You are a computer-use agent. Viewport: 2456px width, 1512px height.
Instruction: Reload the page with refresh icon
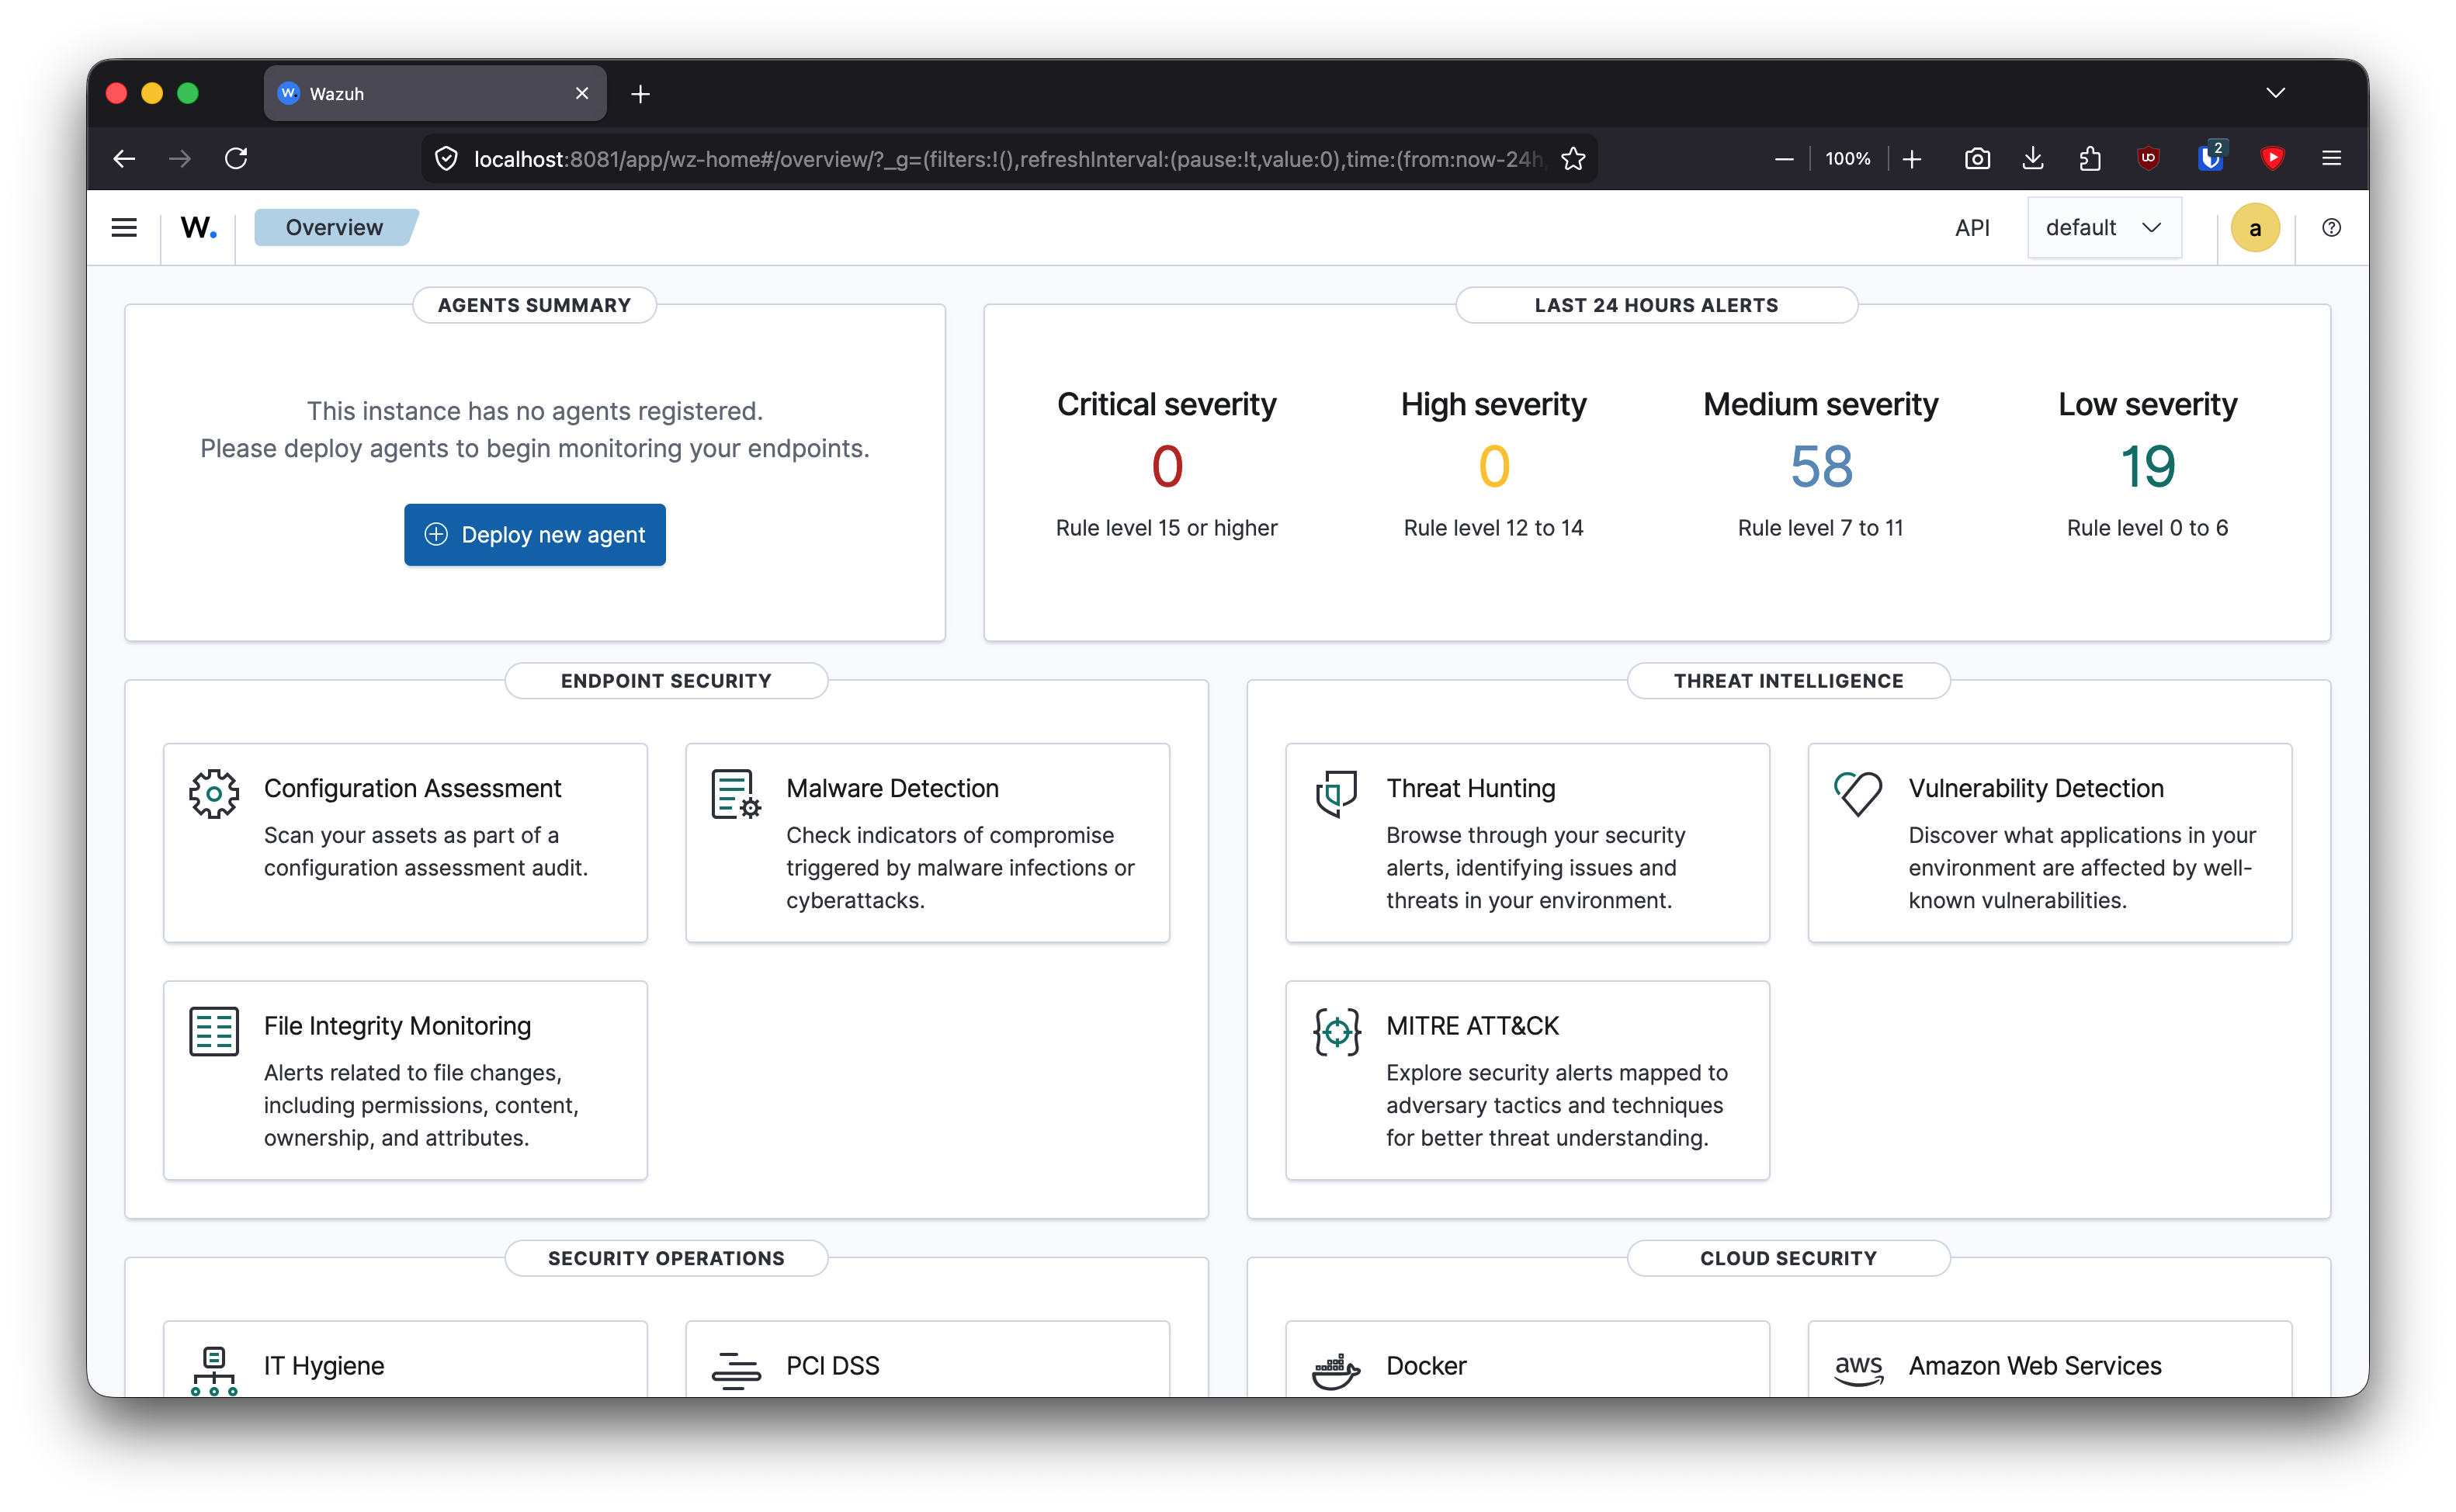pos(236,158)
